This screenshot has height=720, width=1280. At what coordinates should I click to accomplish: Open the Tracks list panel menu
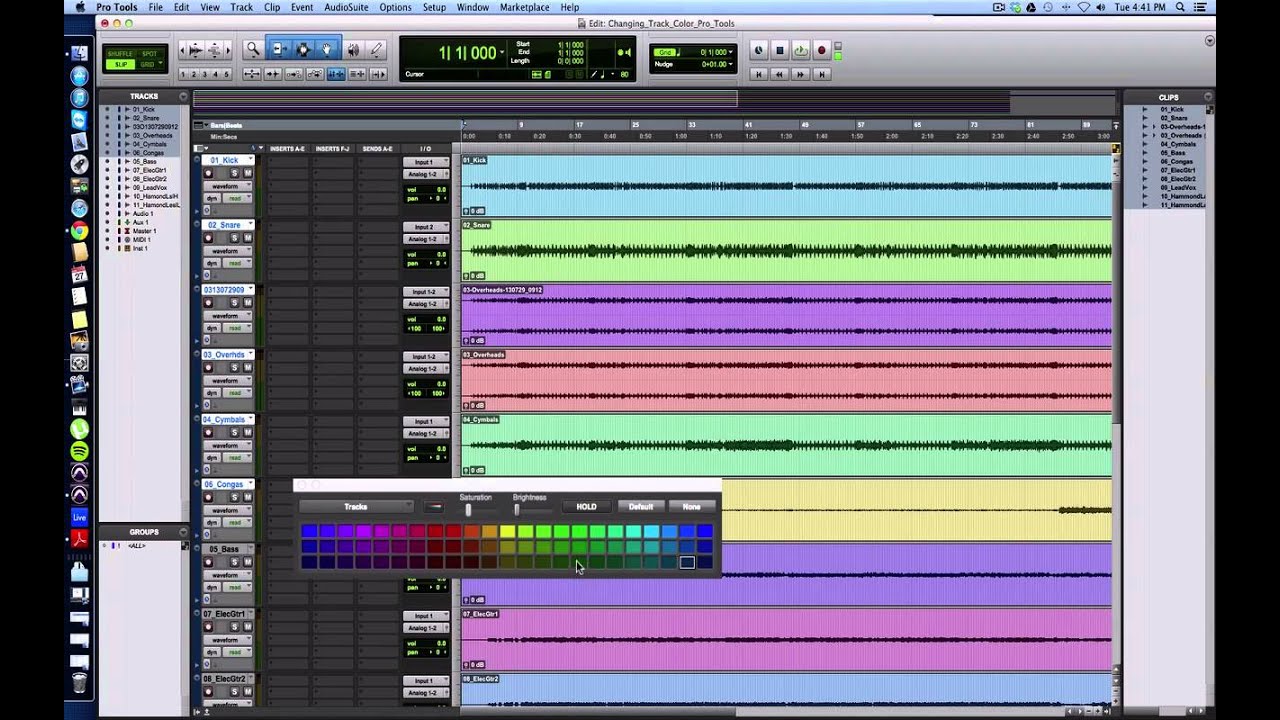pos(183,97)
